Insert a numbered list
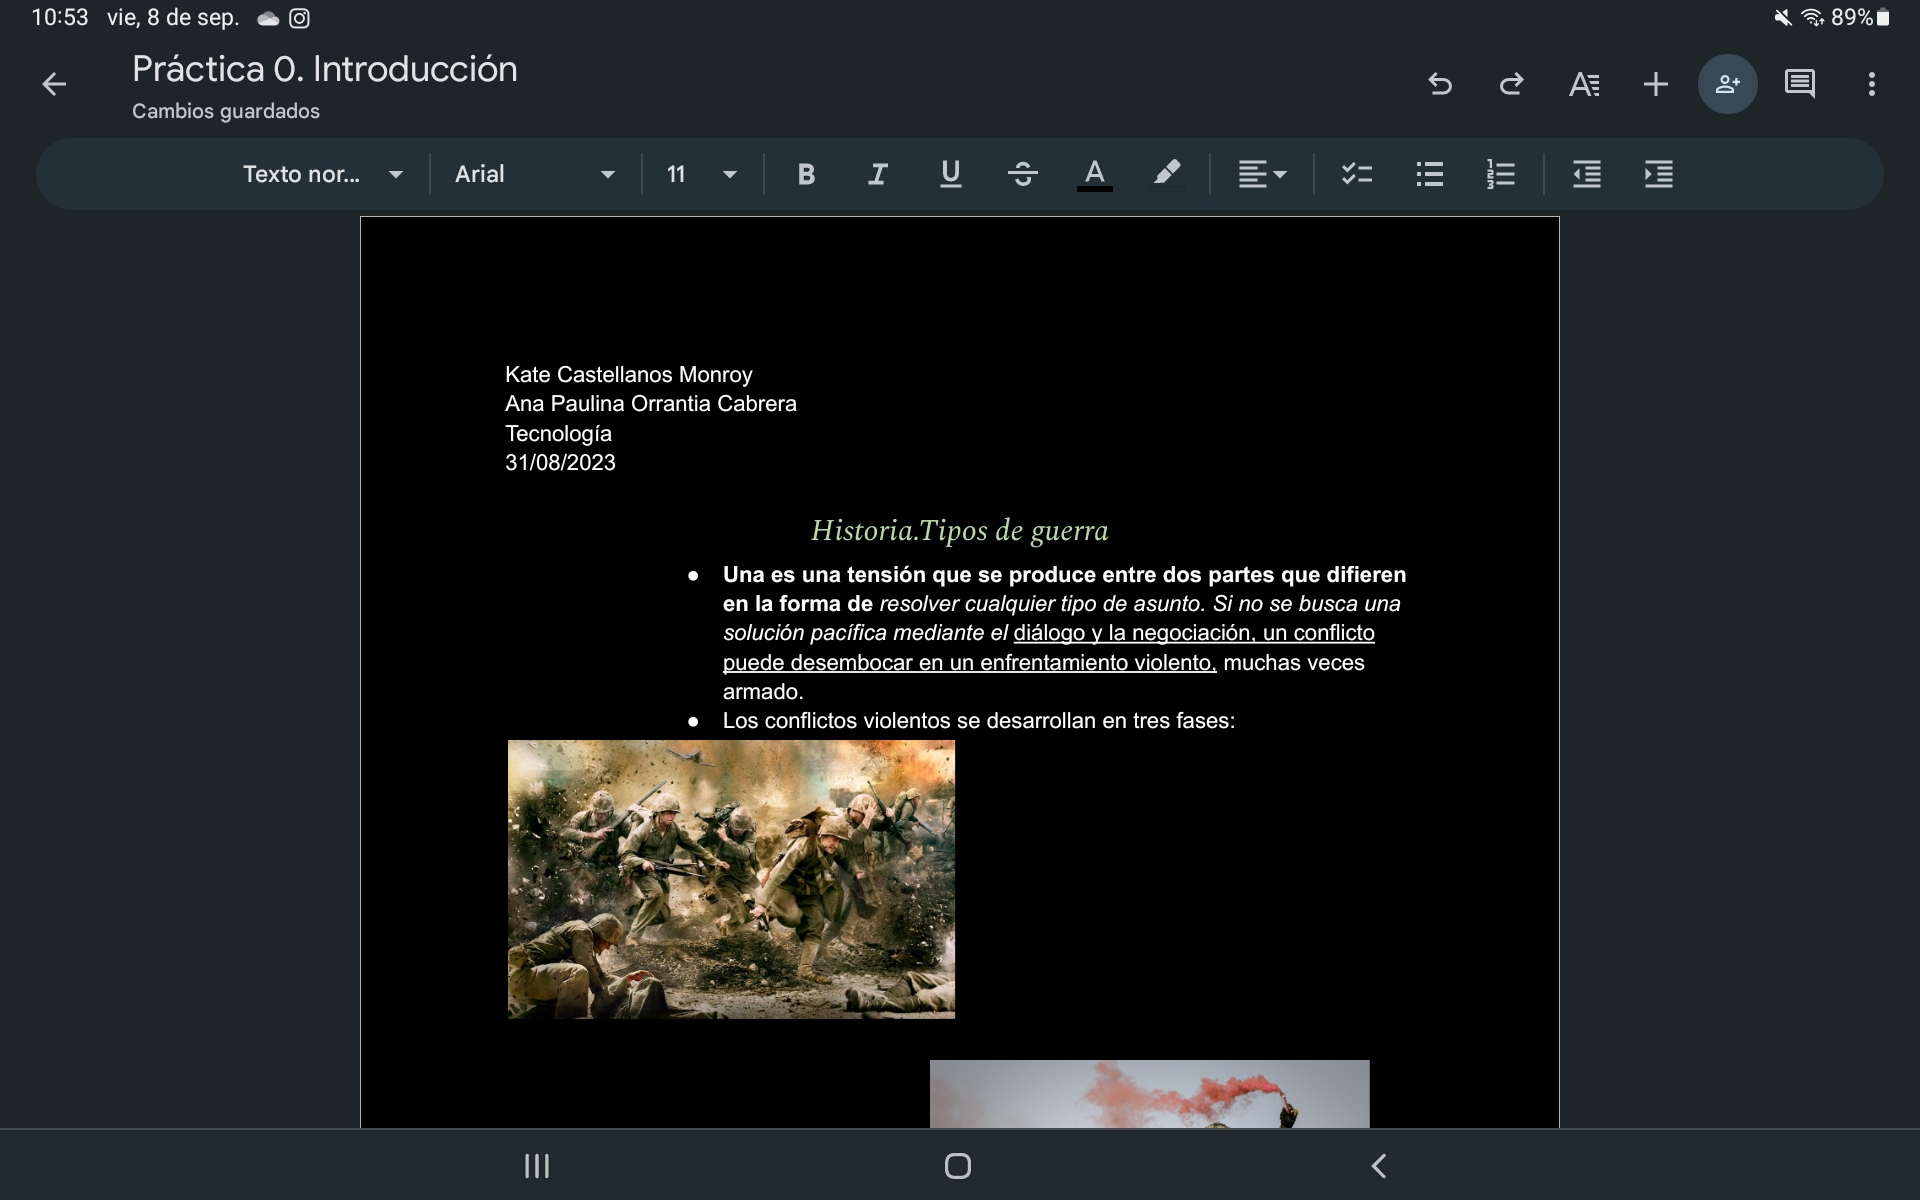This screenshot has width=1920, height=1200. [1500, 174]
